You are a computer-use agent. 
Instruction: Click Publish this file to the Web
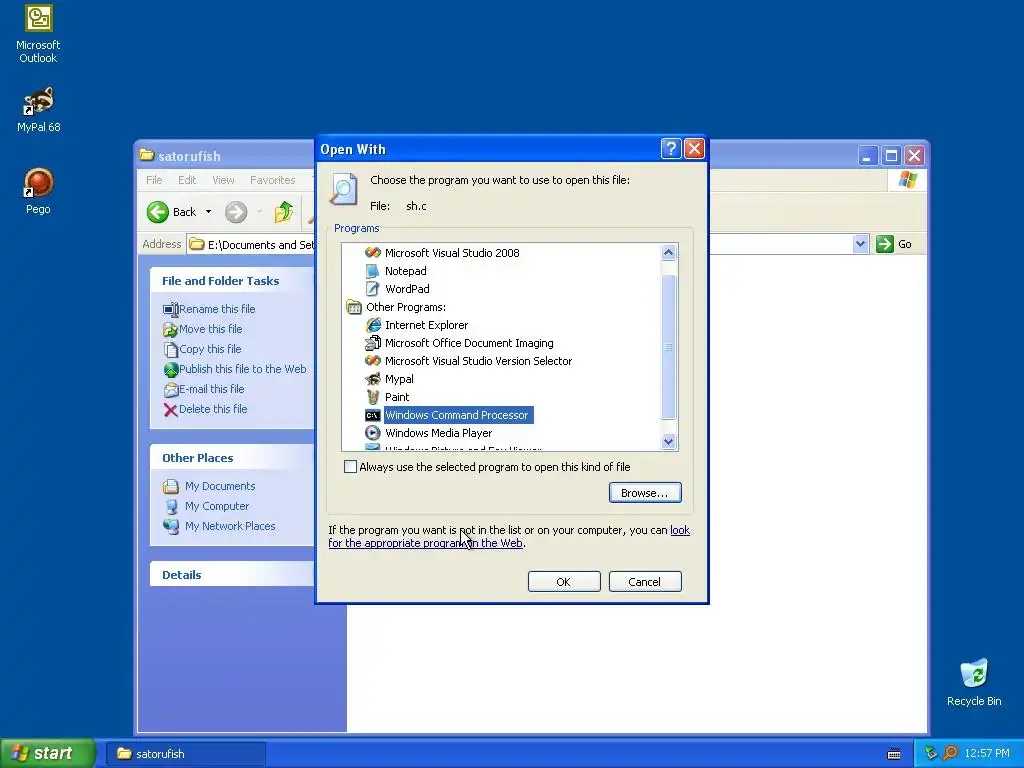(242, 368)
